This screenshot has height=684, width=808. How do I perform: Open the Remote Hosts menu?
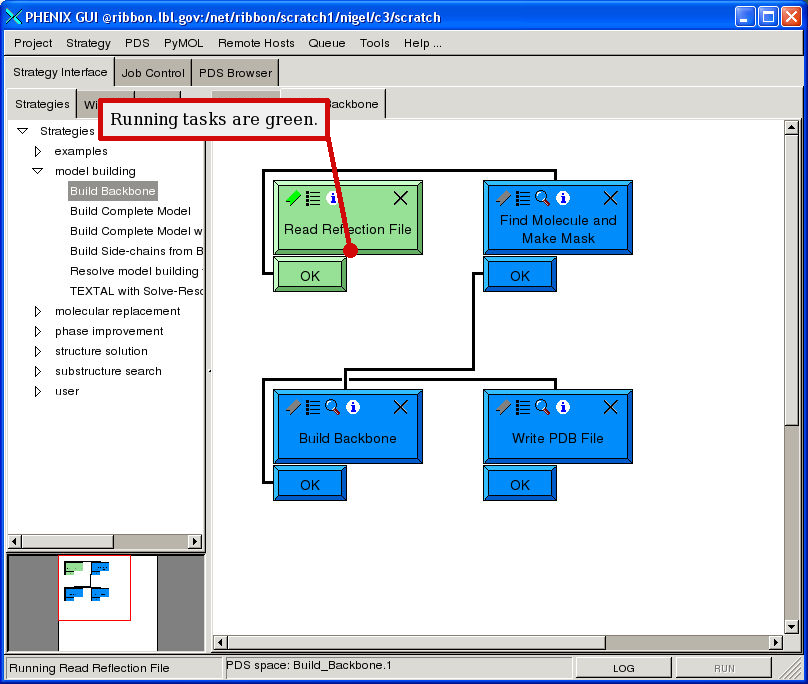(256, 43)
